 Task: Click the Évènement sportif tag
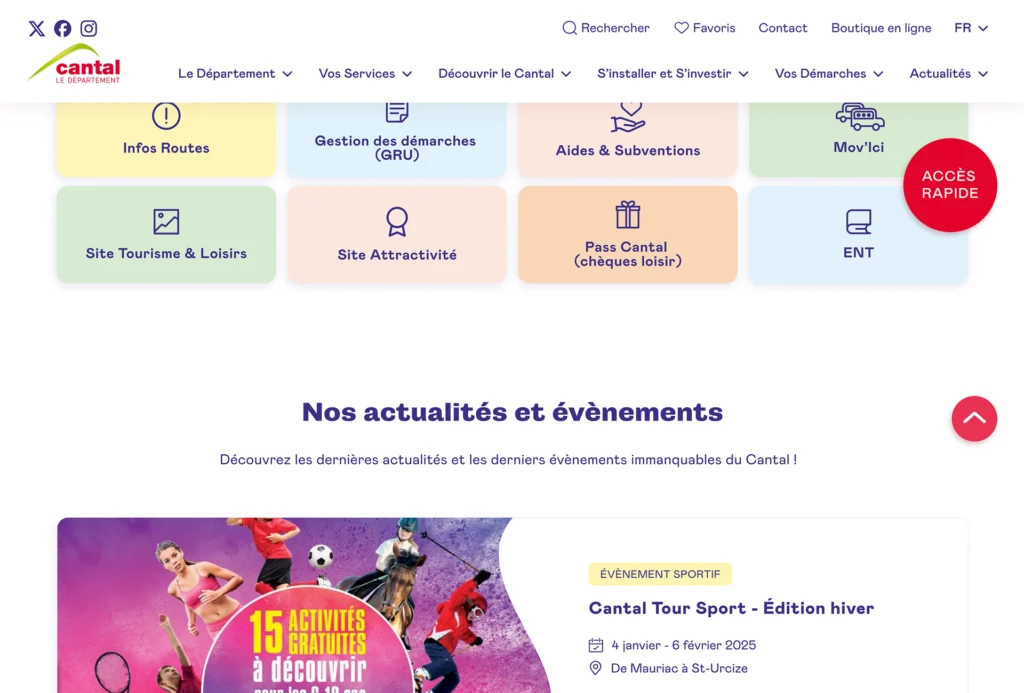click(660, 574)
